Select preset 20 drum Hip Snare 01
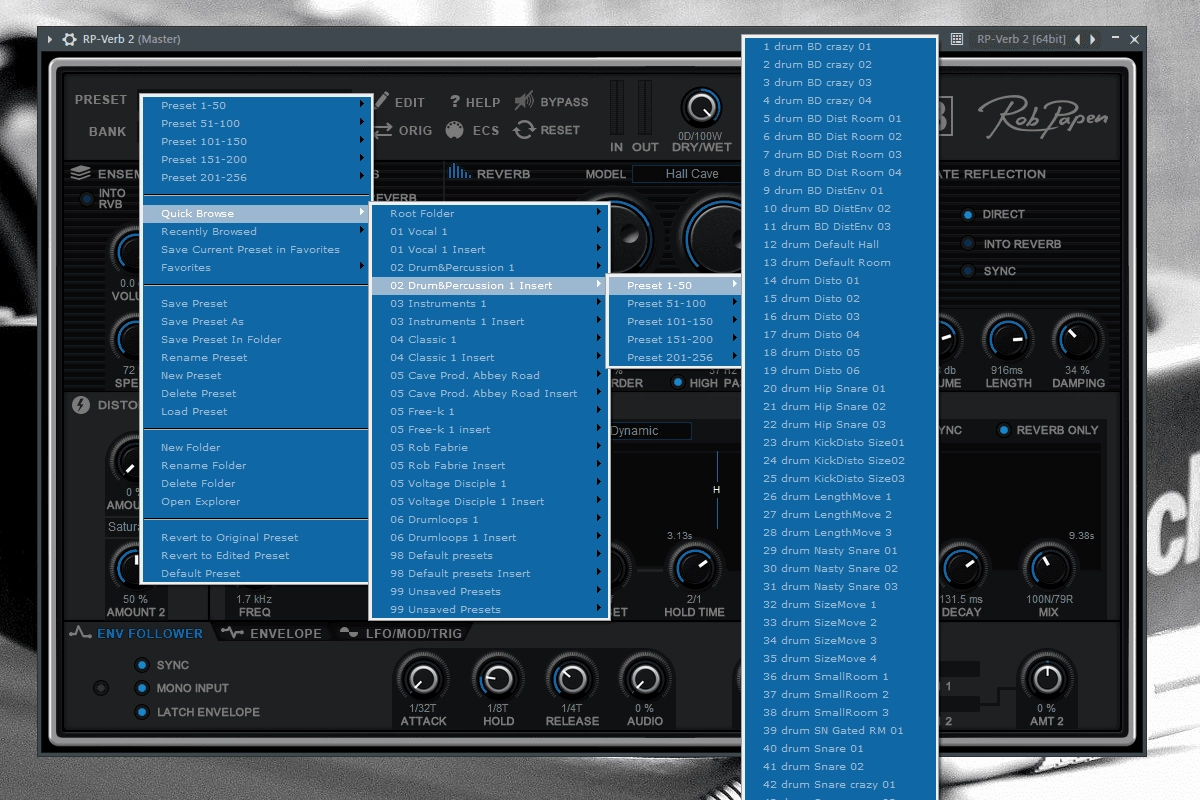 (840, 388)
